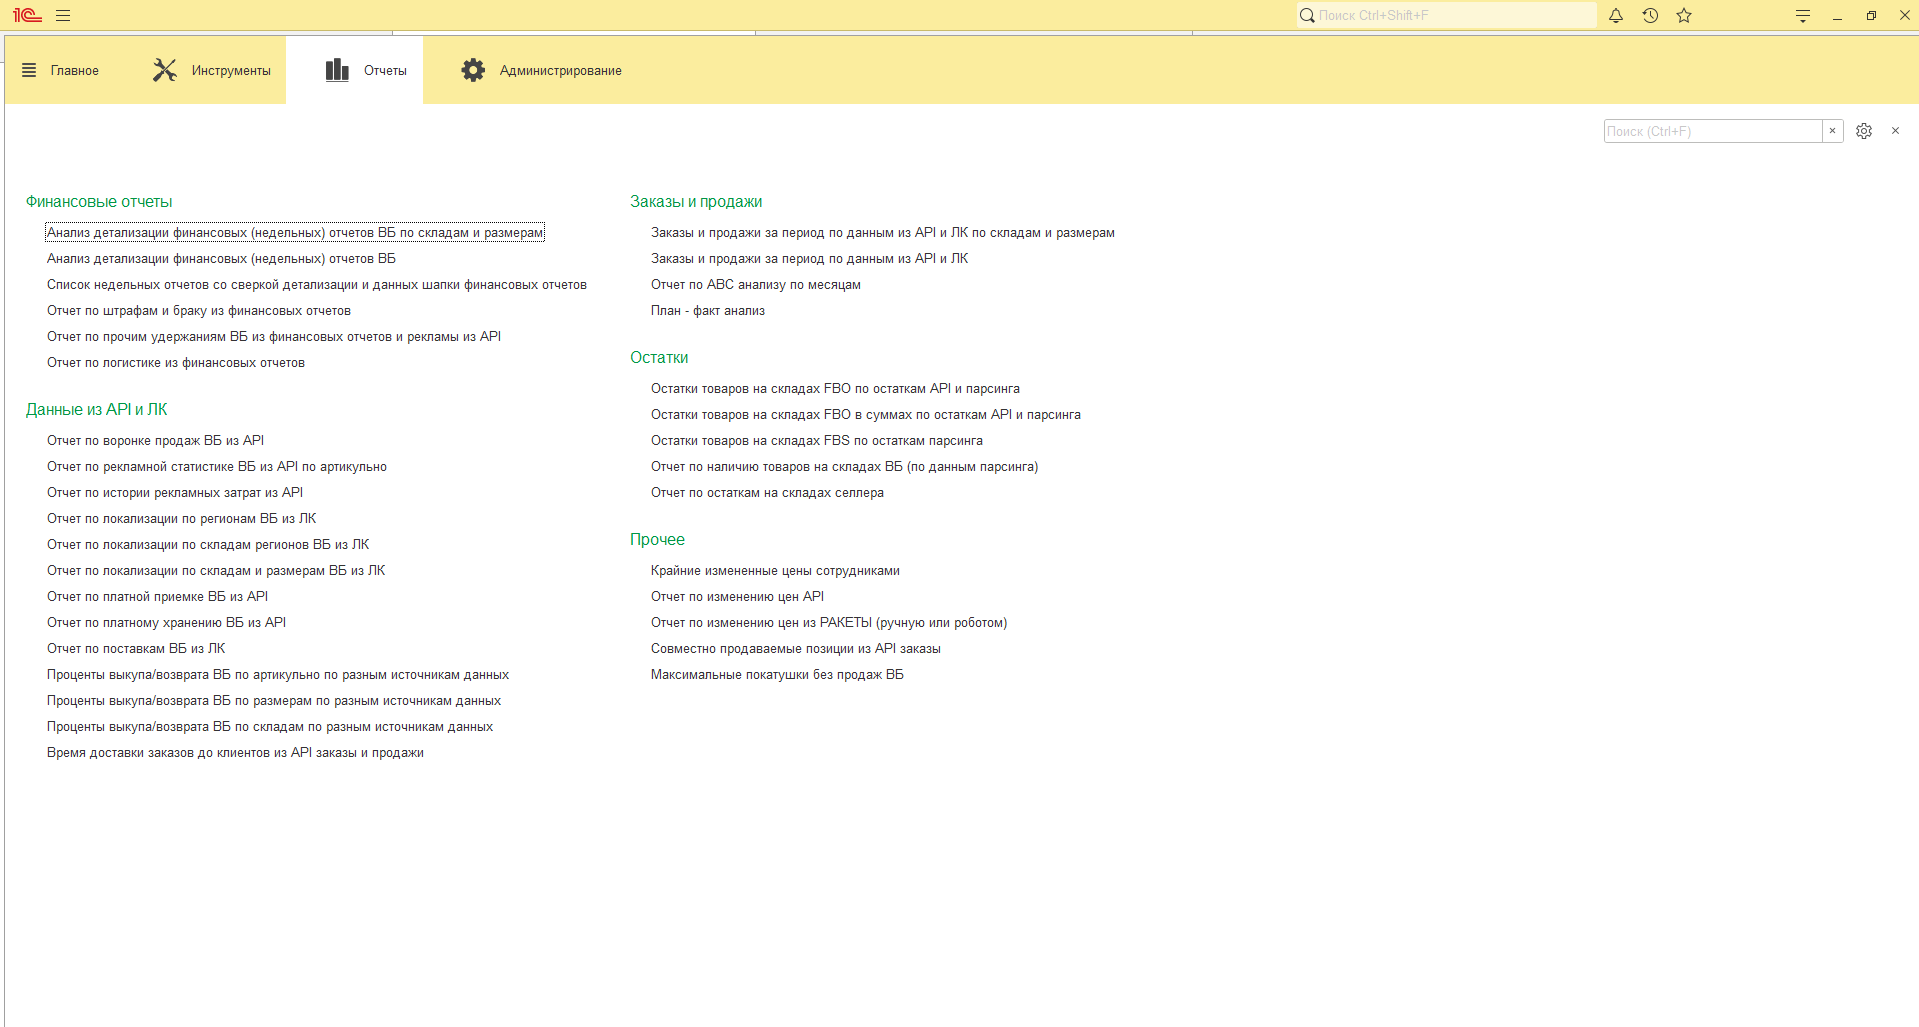This screenshot has height=1027, width=1919.
Task: Open Отчет по штрафам и браку
Action: 199,310
